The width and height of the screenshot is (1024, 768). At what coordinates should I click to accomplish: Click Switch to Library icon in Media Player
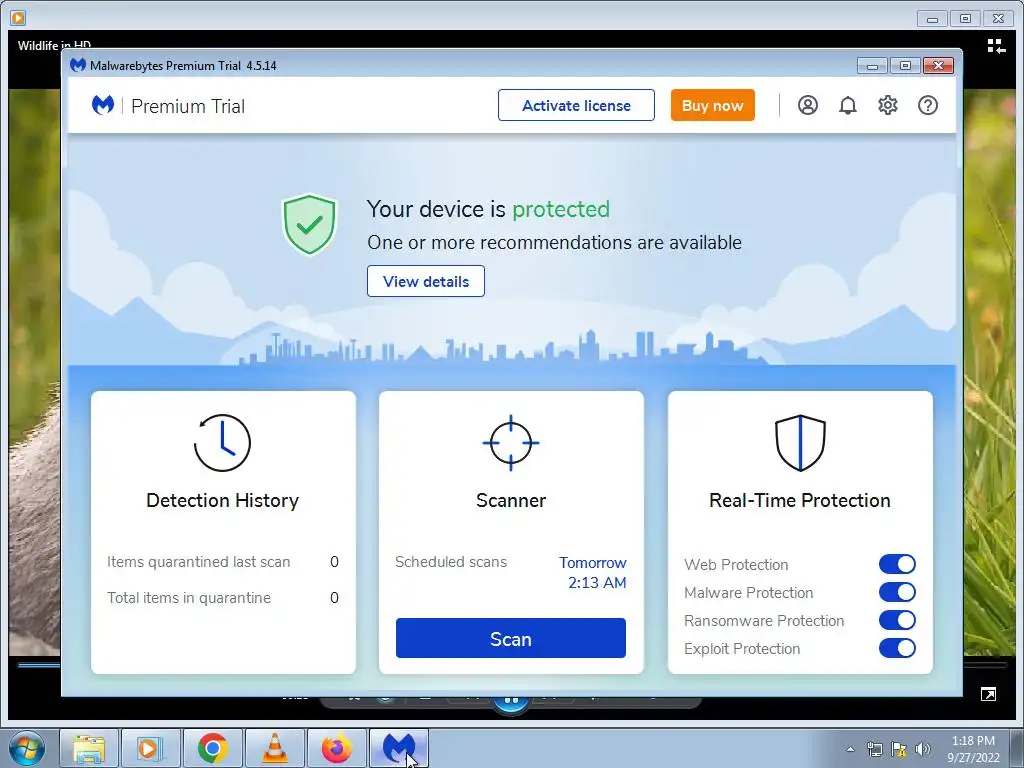[995, 46]
